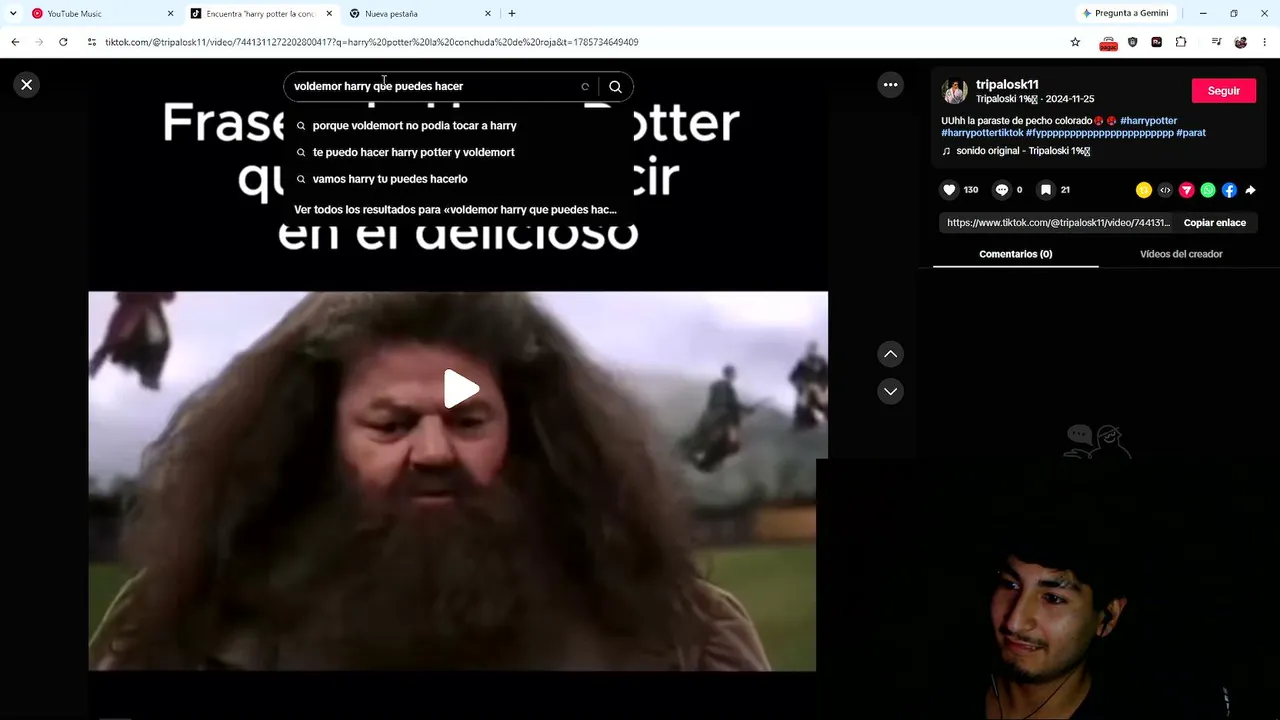This screenshot has width=1280, height=720.
Task: Go back with browser back arrow
Action: [x=15, y=42]
